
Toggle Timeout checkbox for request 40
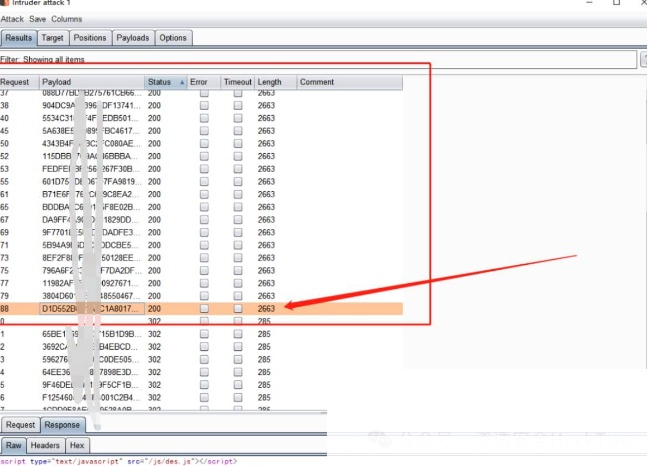click(238, 118)
